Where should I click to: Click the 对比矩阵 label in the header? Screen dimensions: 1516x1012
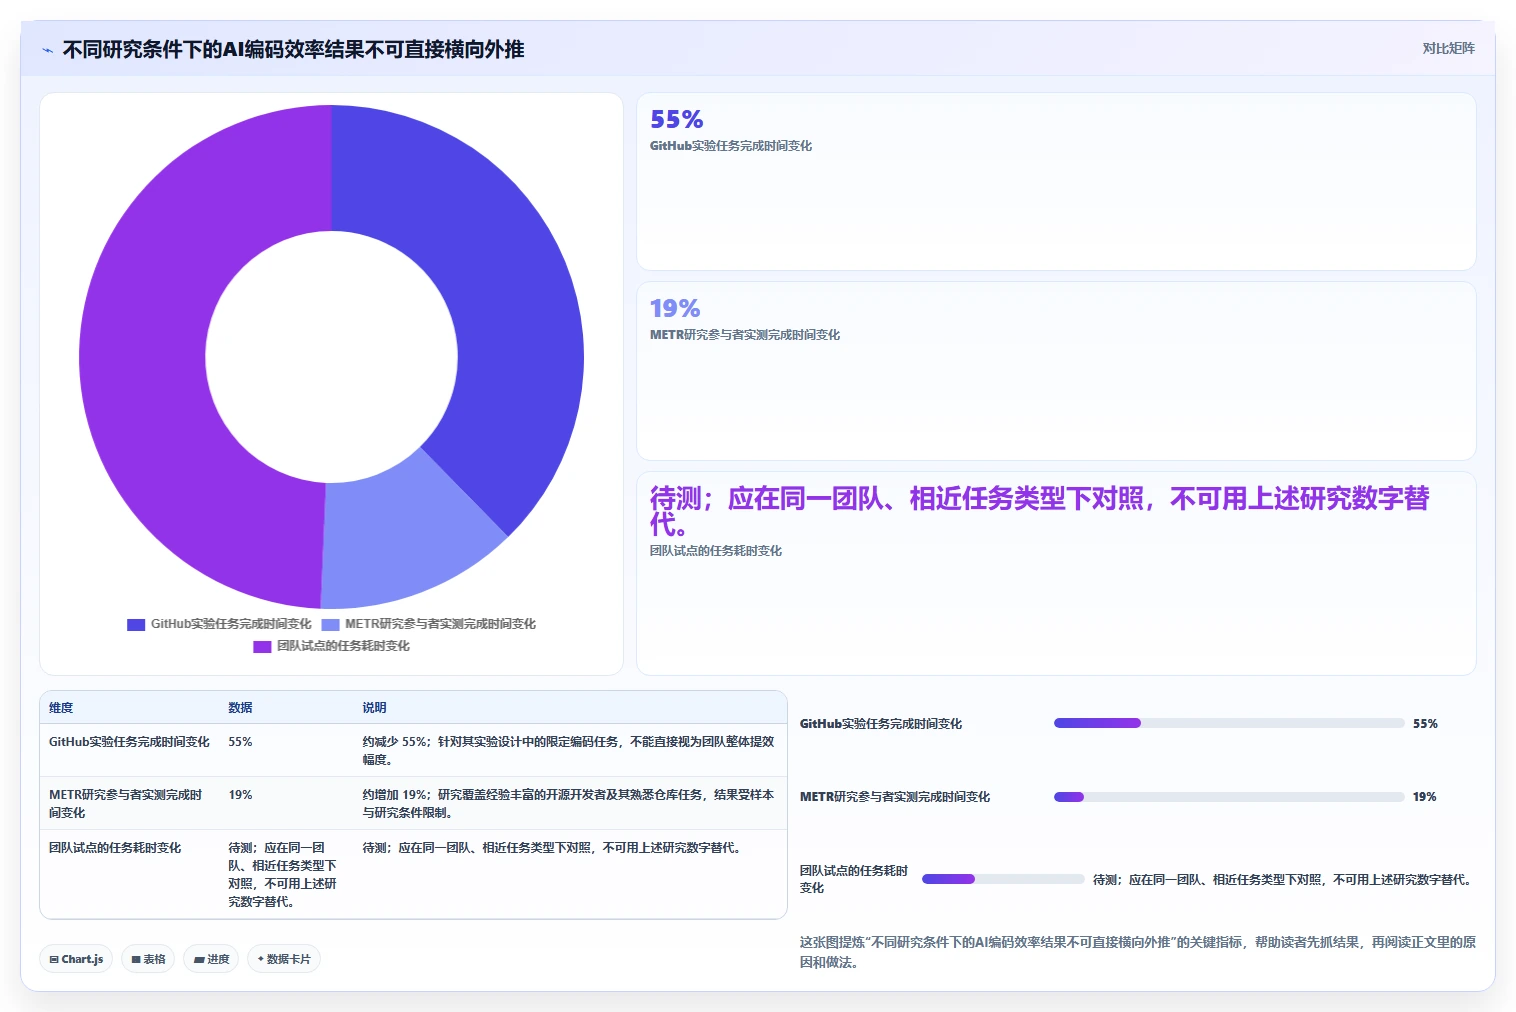point(1448,48)
